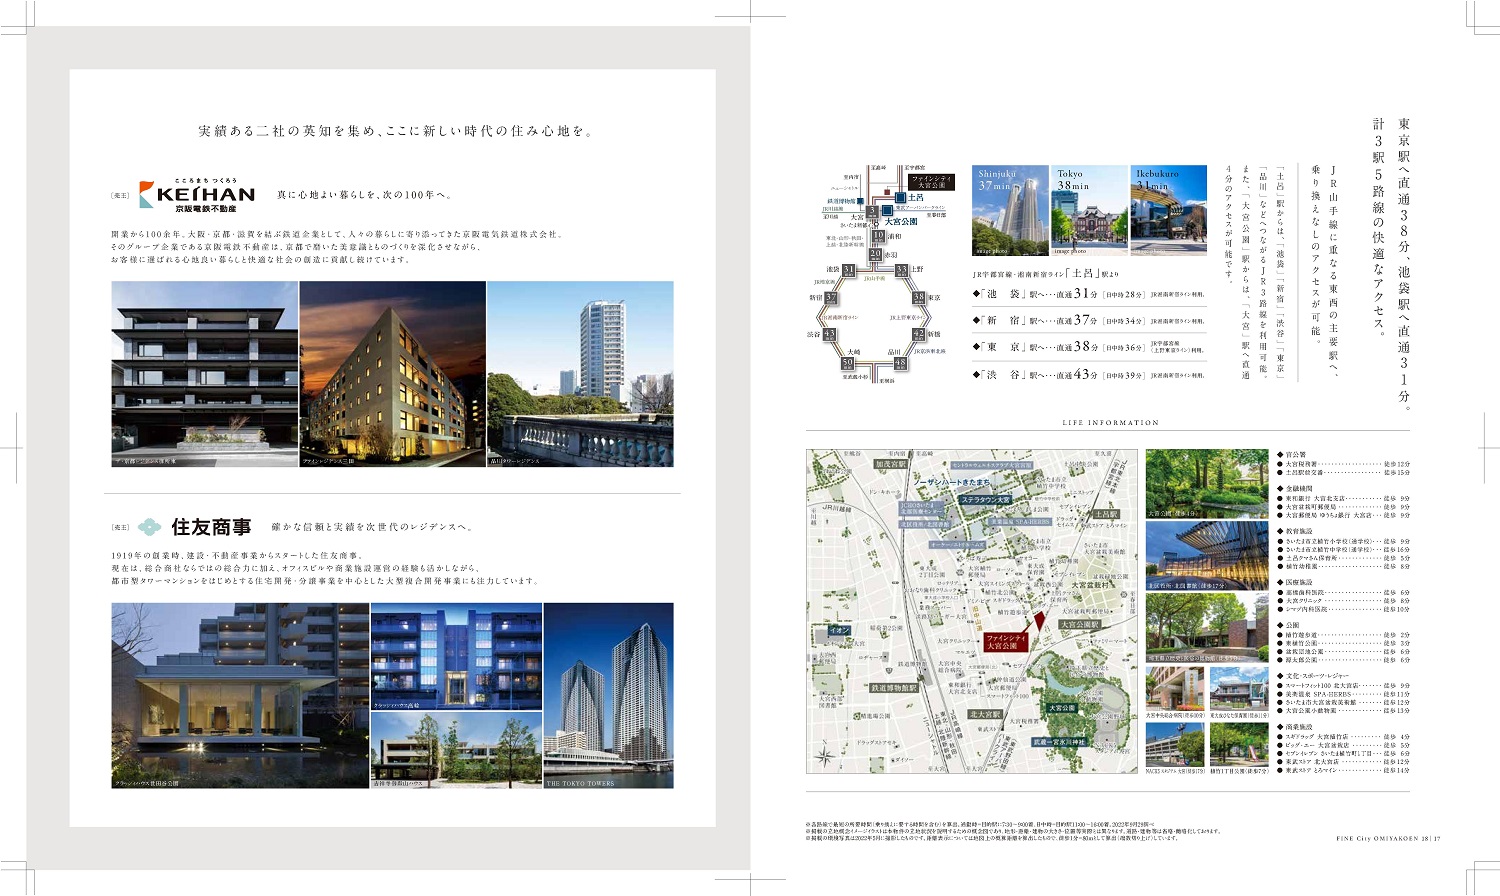Select the 新宿 direct 37分 access row
Image resolution: width=1500 pixels, height=896 pixels.
(x=1089, y=320)
